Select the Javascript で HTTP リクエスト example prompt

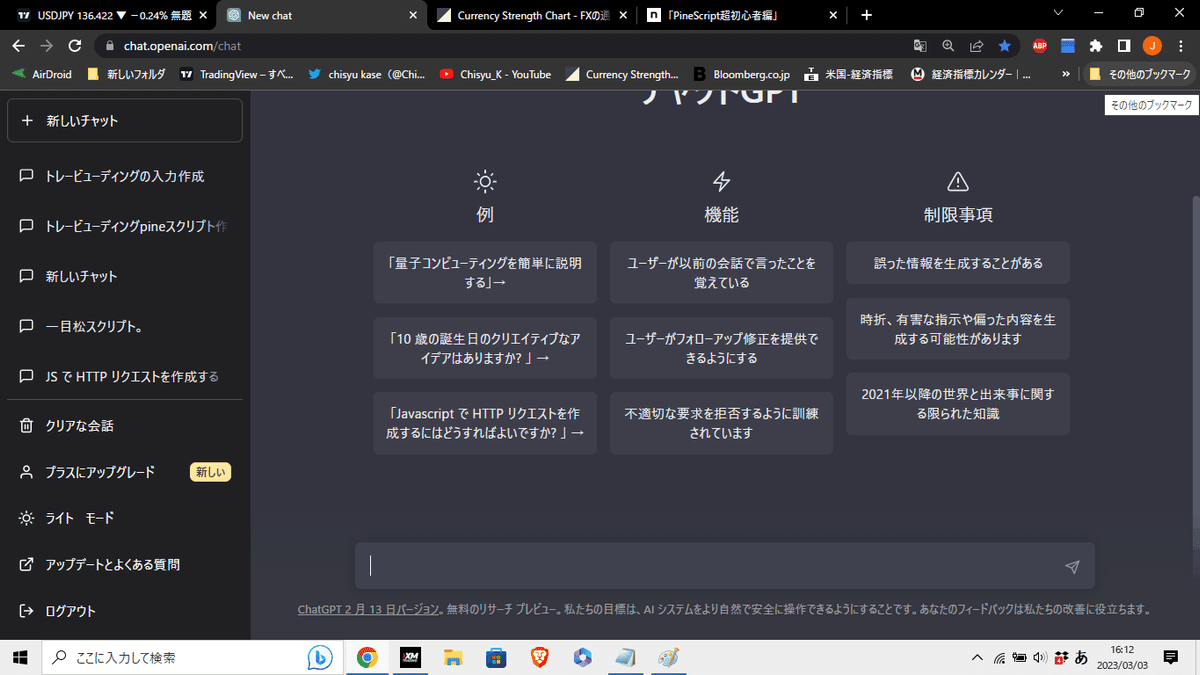pyautogui.click(x=485, y=423)
